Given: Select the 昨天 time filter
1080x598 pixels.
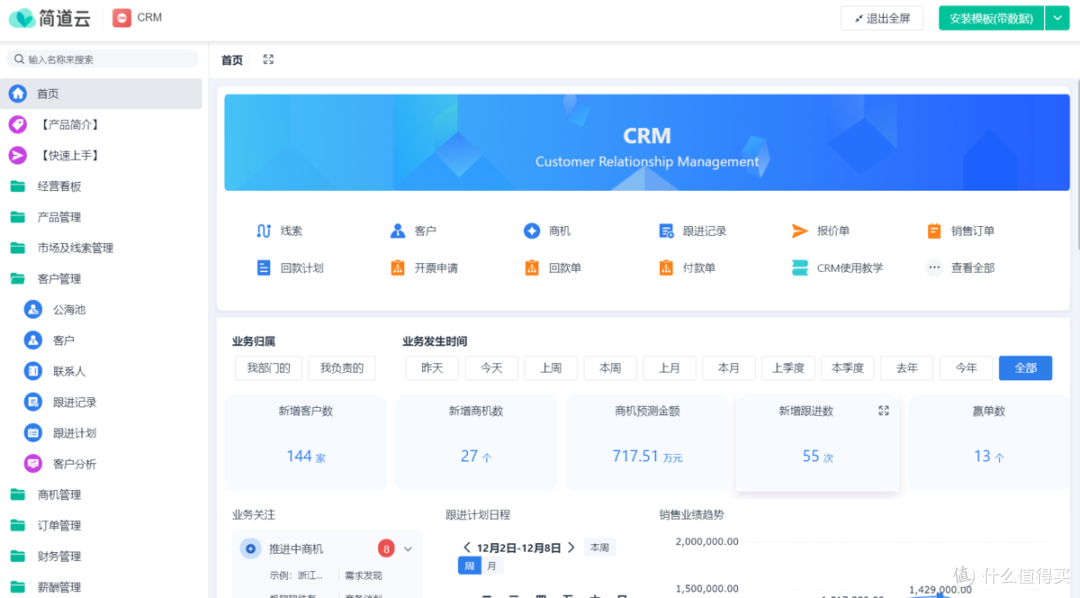Looking at the screenshot, I should [432, 368].
